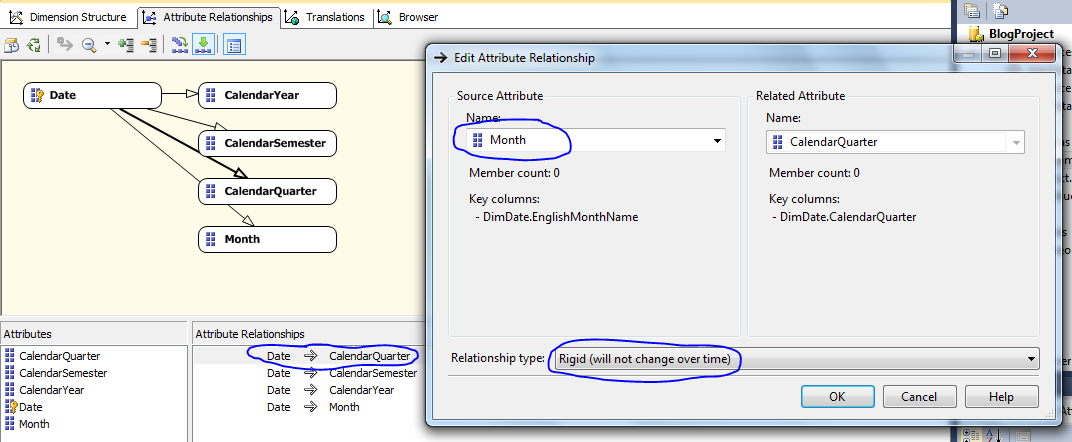This screenshot has height=442, width=1072.
Task: Select the CalendarSemester node in the diagram
Action: tap(267, 143)
